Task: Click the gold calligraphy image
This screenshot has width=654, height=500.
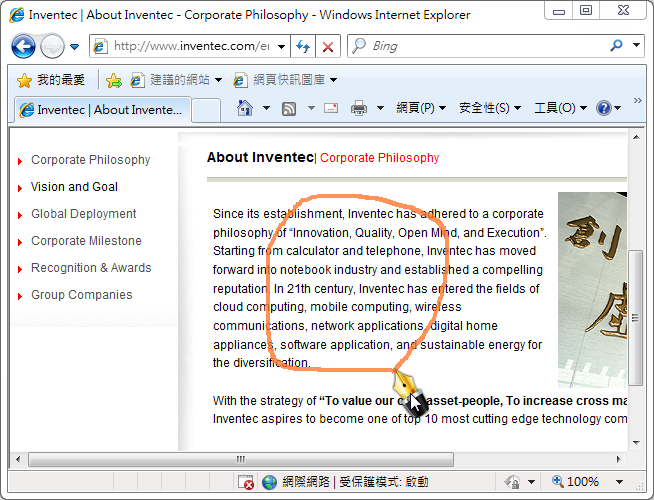Action: [592, 290]
